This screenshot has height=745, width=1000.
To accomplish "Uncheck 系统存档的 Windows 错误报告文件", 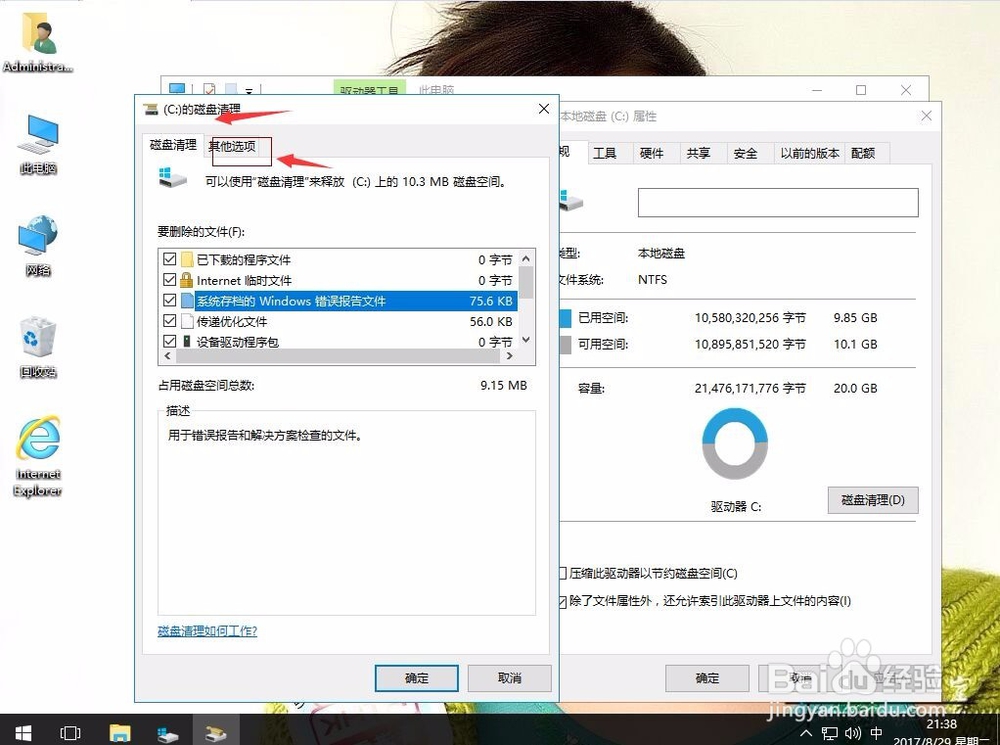I will (x=170, y=300).
